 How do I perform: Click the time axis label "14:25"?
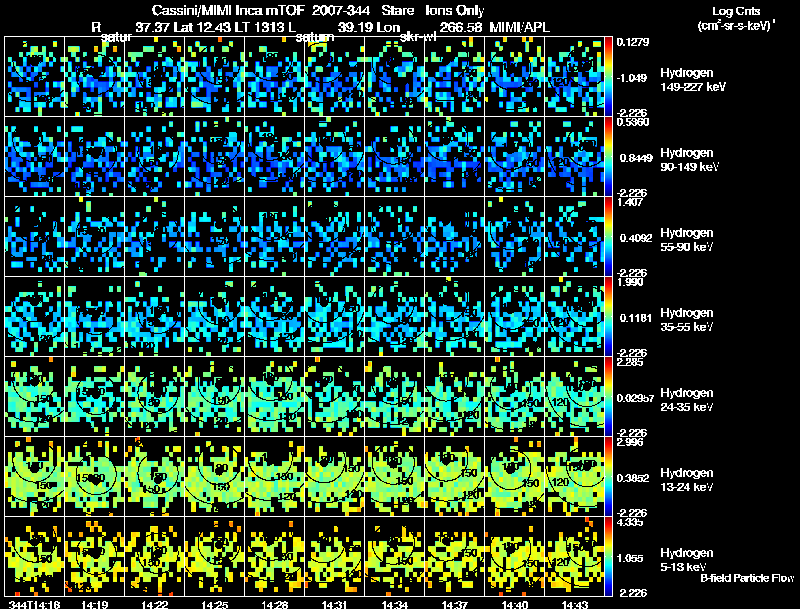click(x=215, y=604)
